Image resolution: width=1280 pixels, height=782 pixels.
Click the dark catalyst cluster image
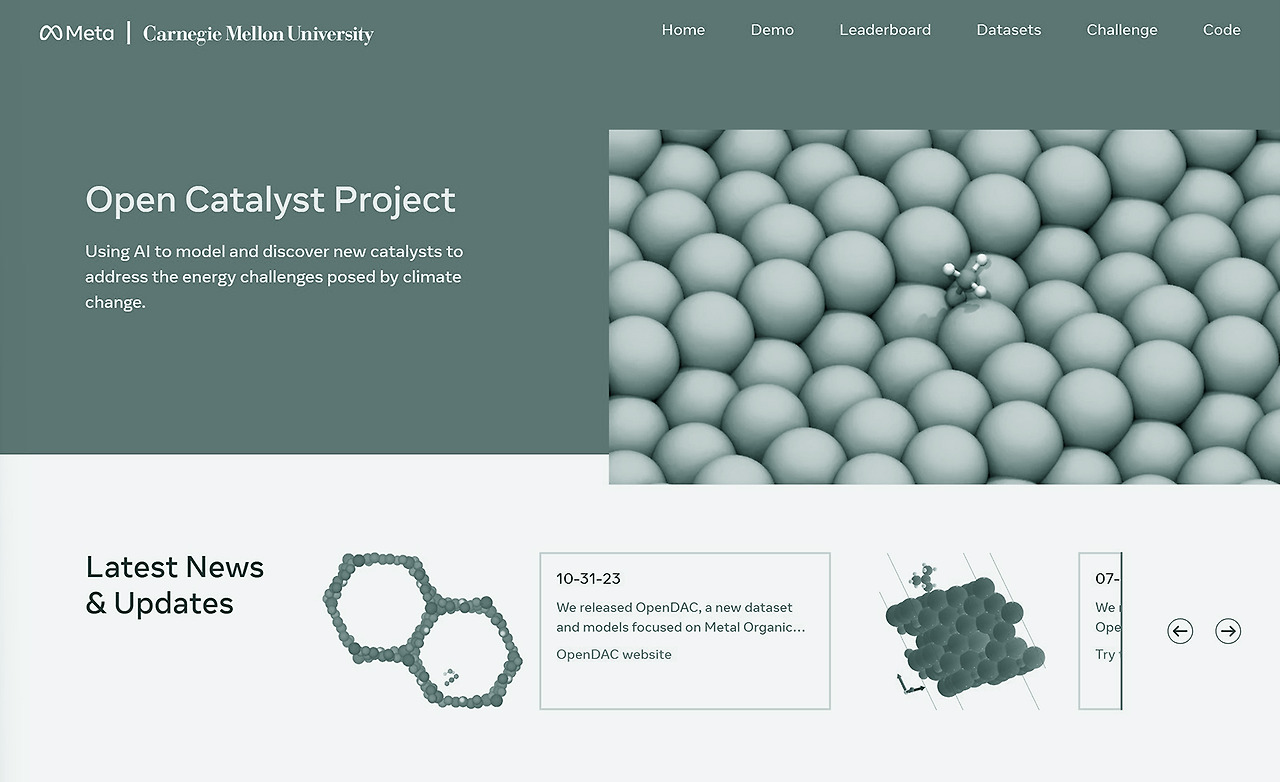pos(963,630)
